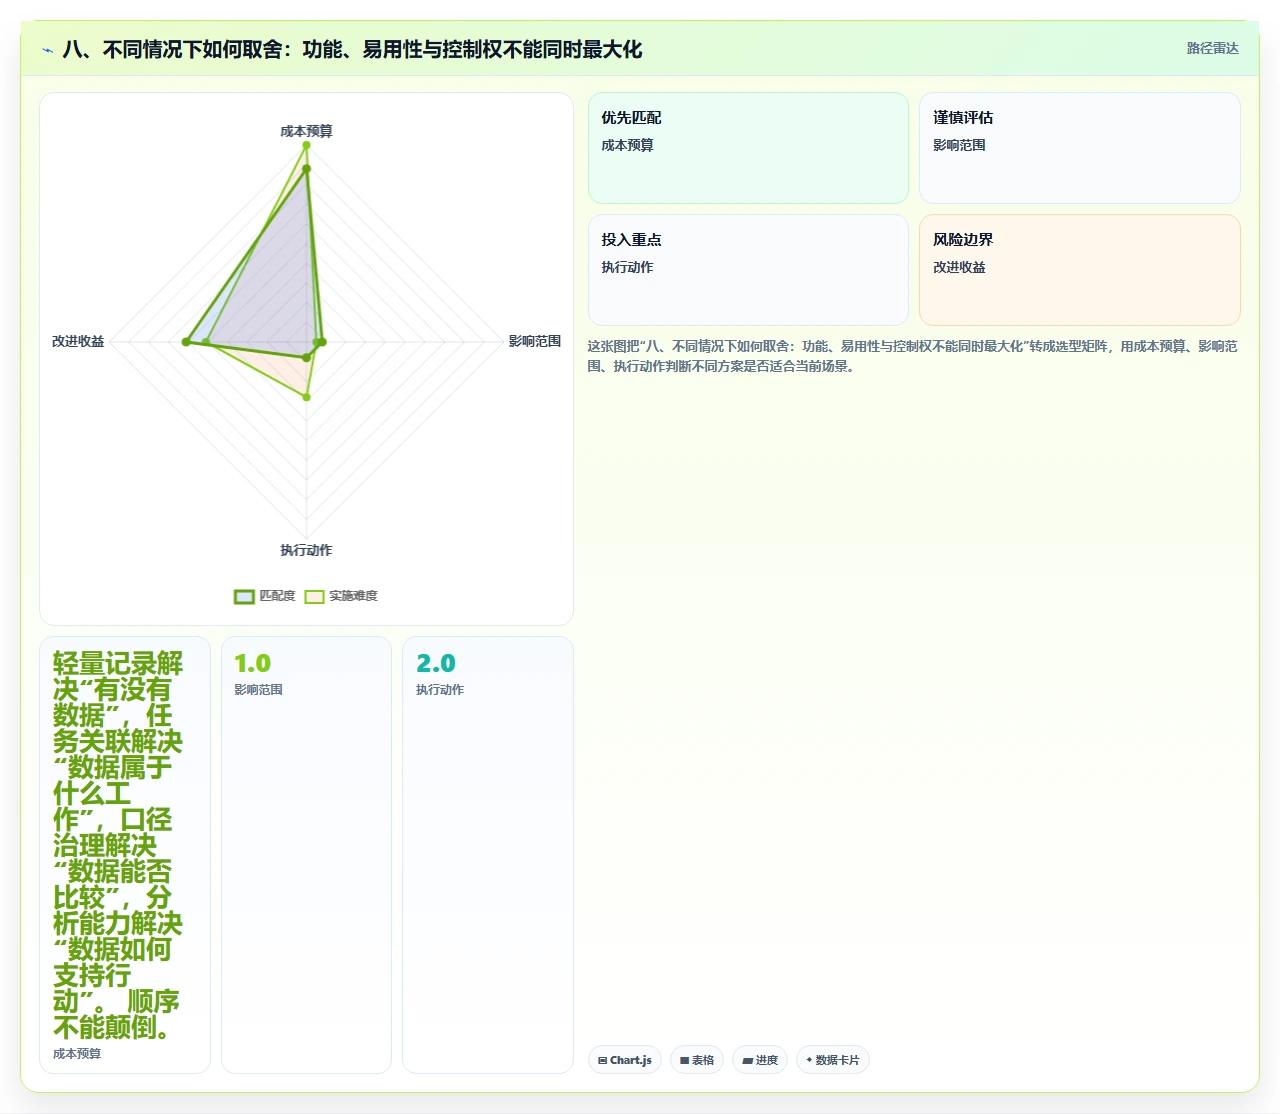Click the 路径雷达 label in header
Viewport: 1280px width, 1114px height.
1212,48
